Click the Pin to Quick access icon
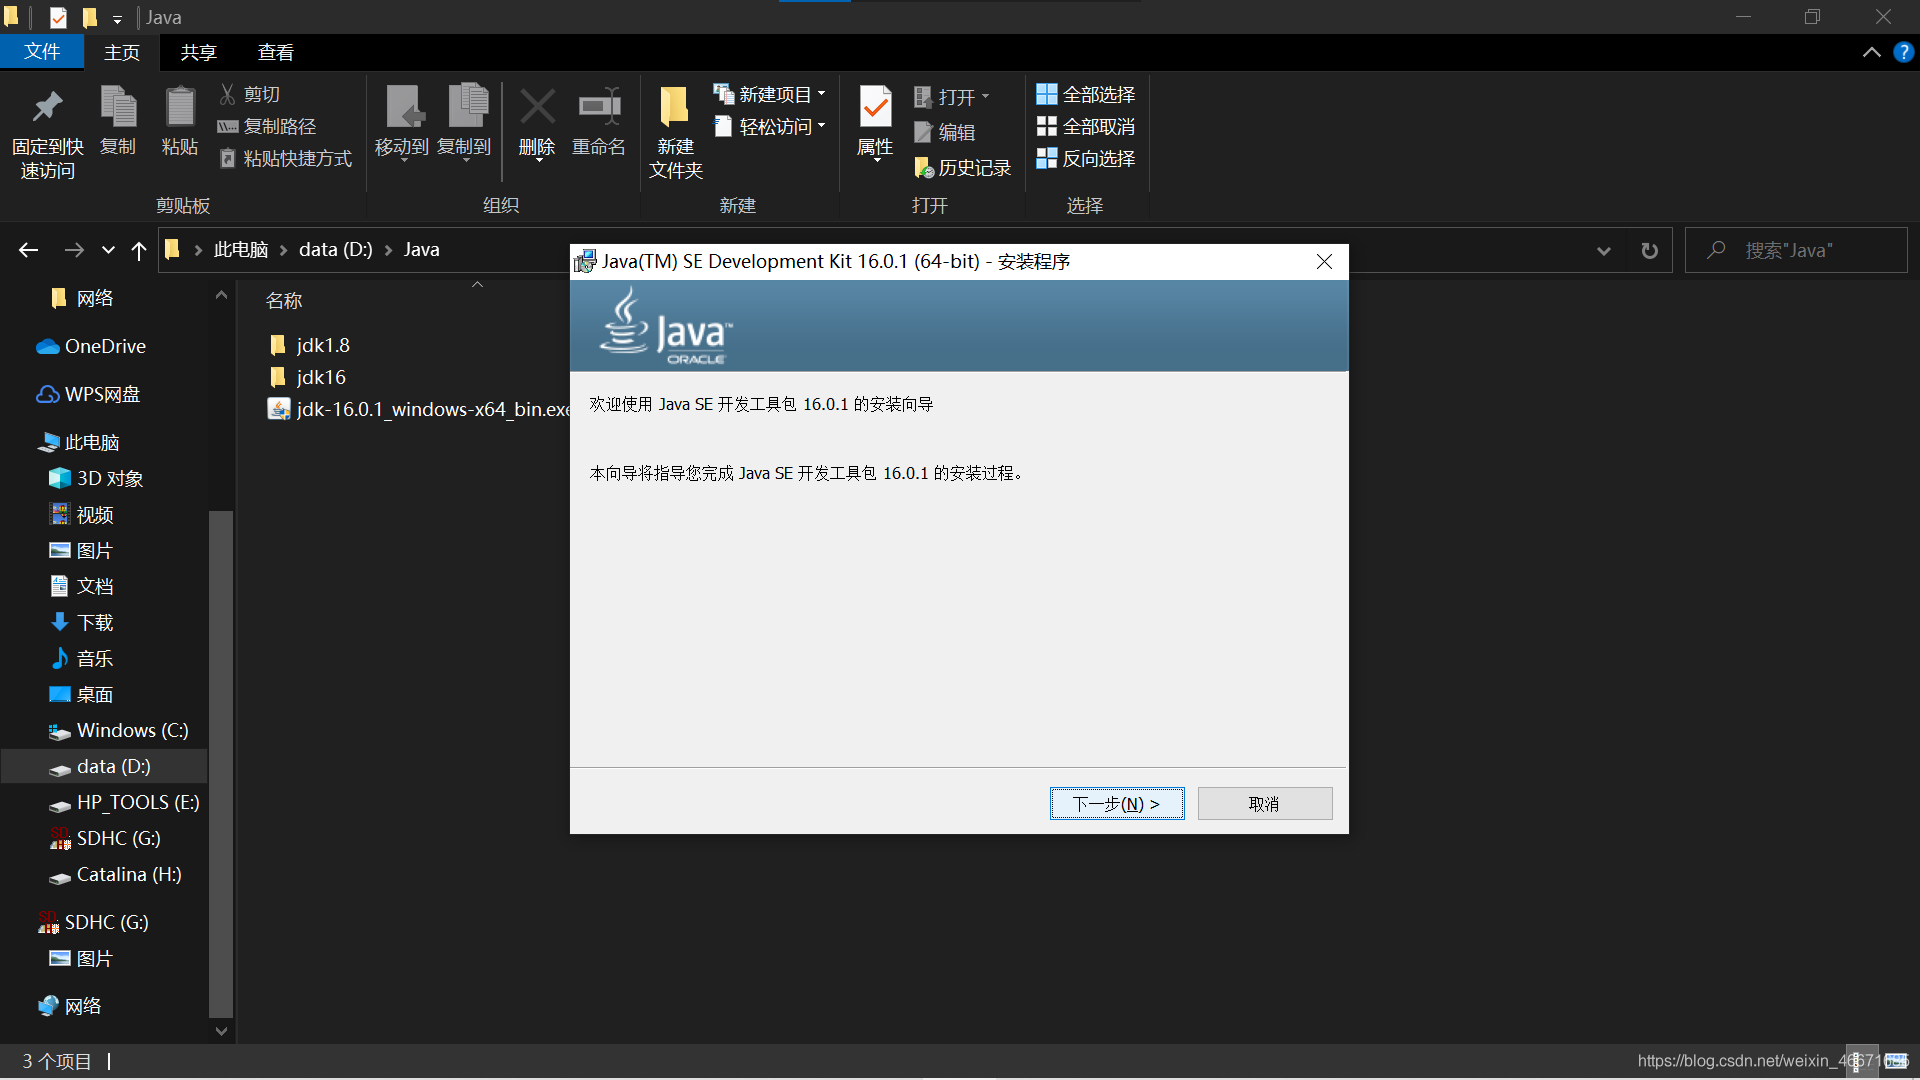The image size is (1920, 1080). click(47, 107)
